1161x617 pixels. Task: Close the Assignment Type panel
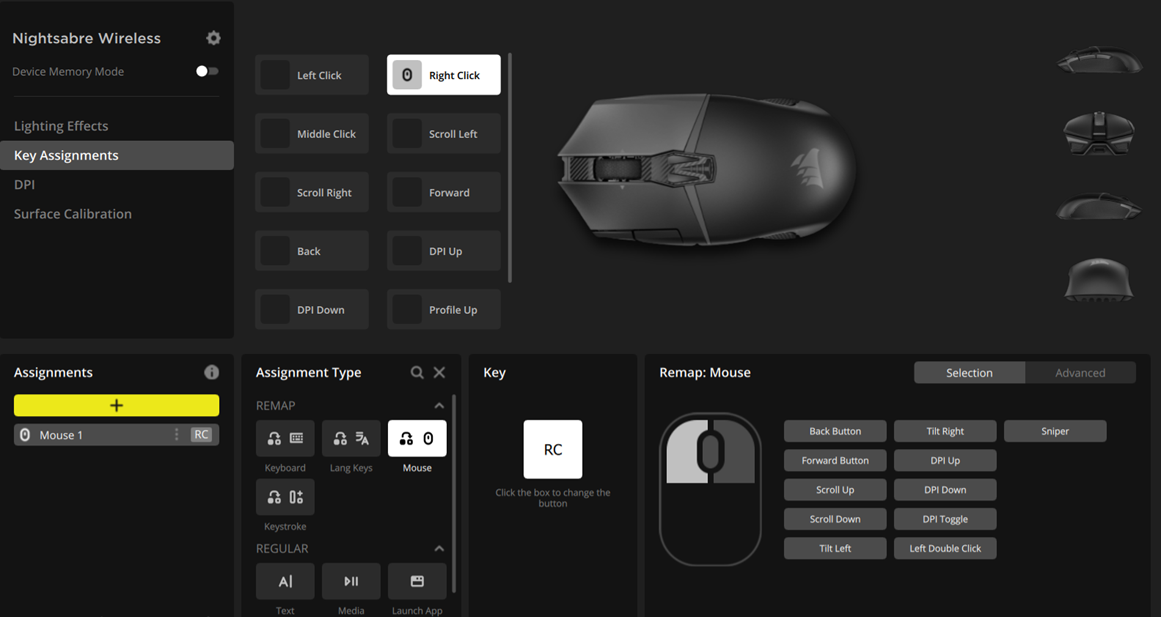(439, 373)
